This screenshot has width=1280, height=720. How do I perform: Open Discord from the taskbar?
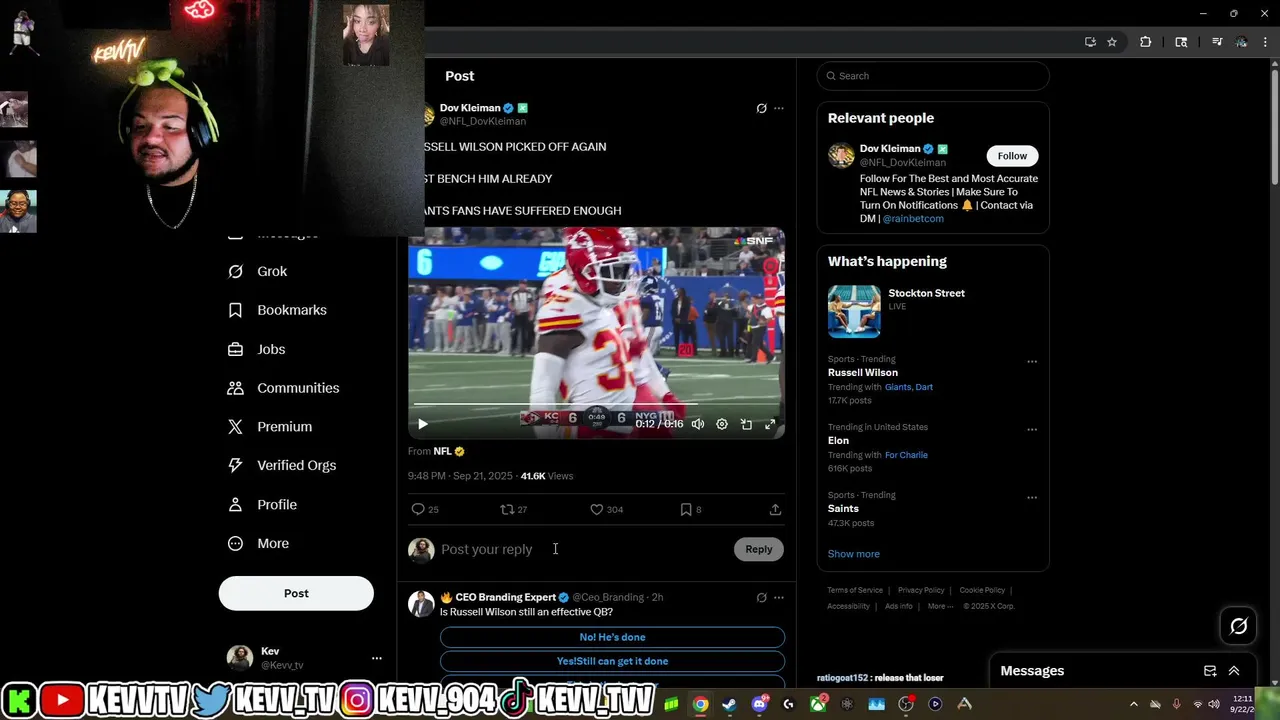point(759,704)
